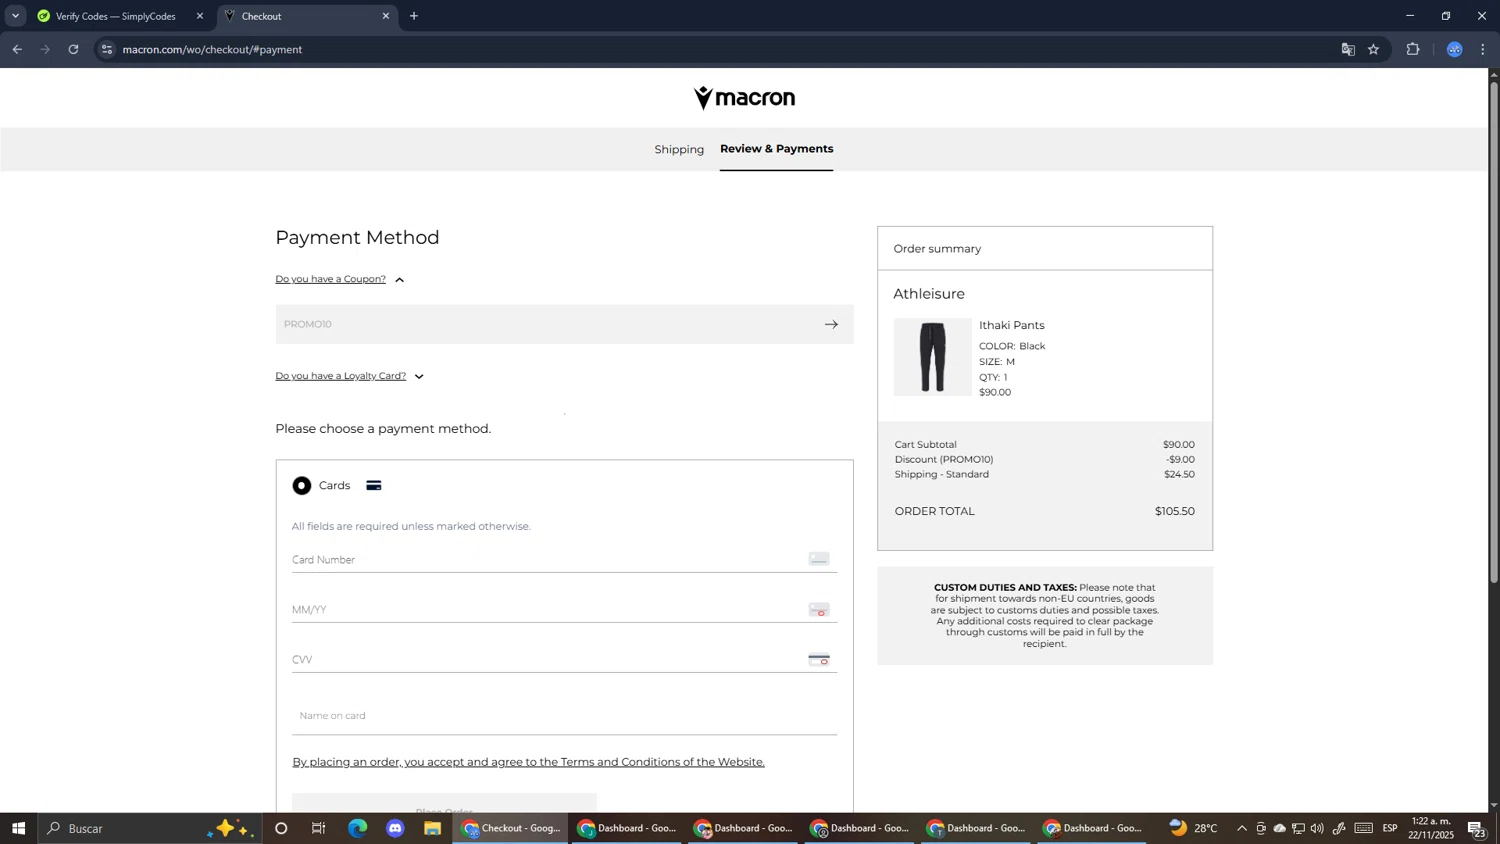Viewport: 1500px width, 844px height.
Task: Click the credit card icon beside Cards
Action: [374, 486]
